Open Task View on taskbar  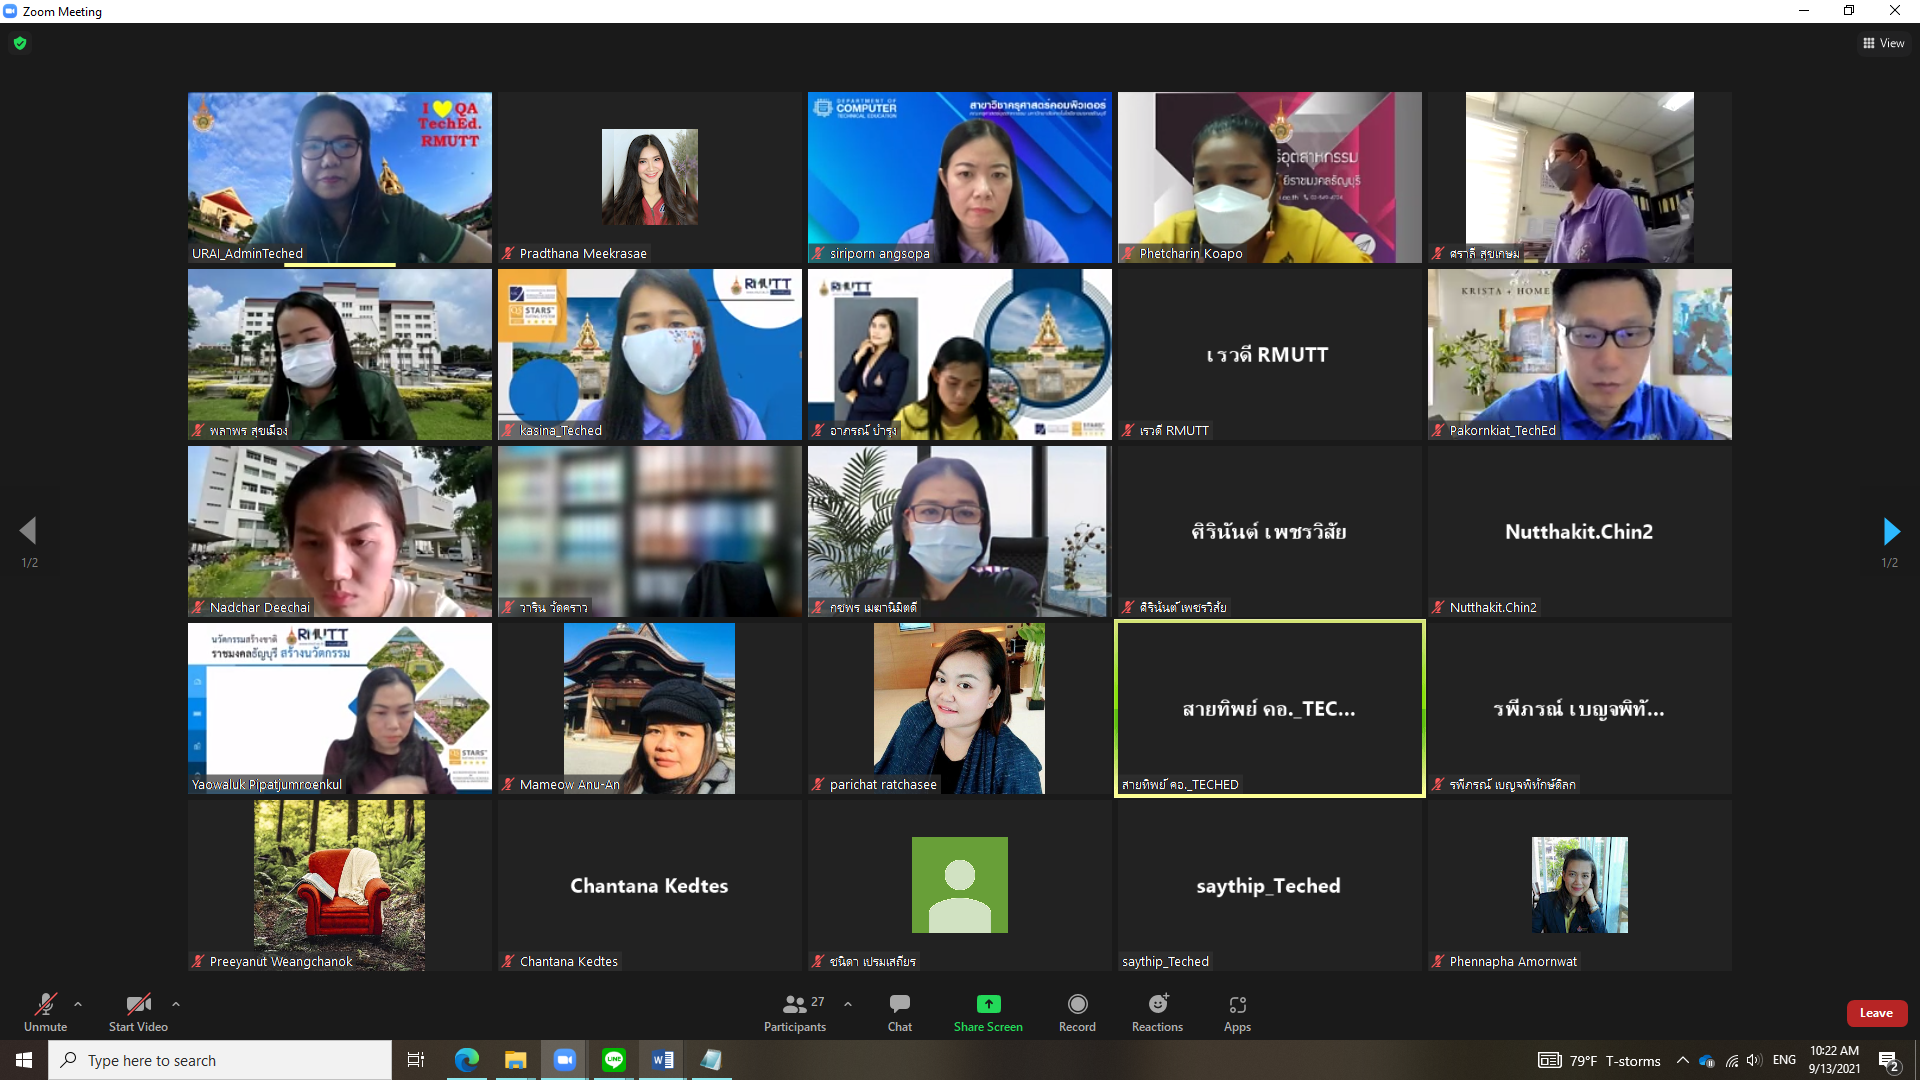pyautogui.click(x=416, y=1060)
